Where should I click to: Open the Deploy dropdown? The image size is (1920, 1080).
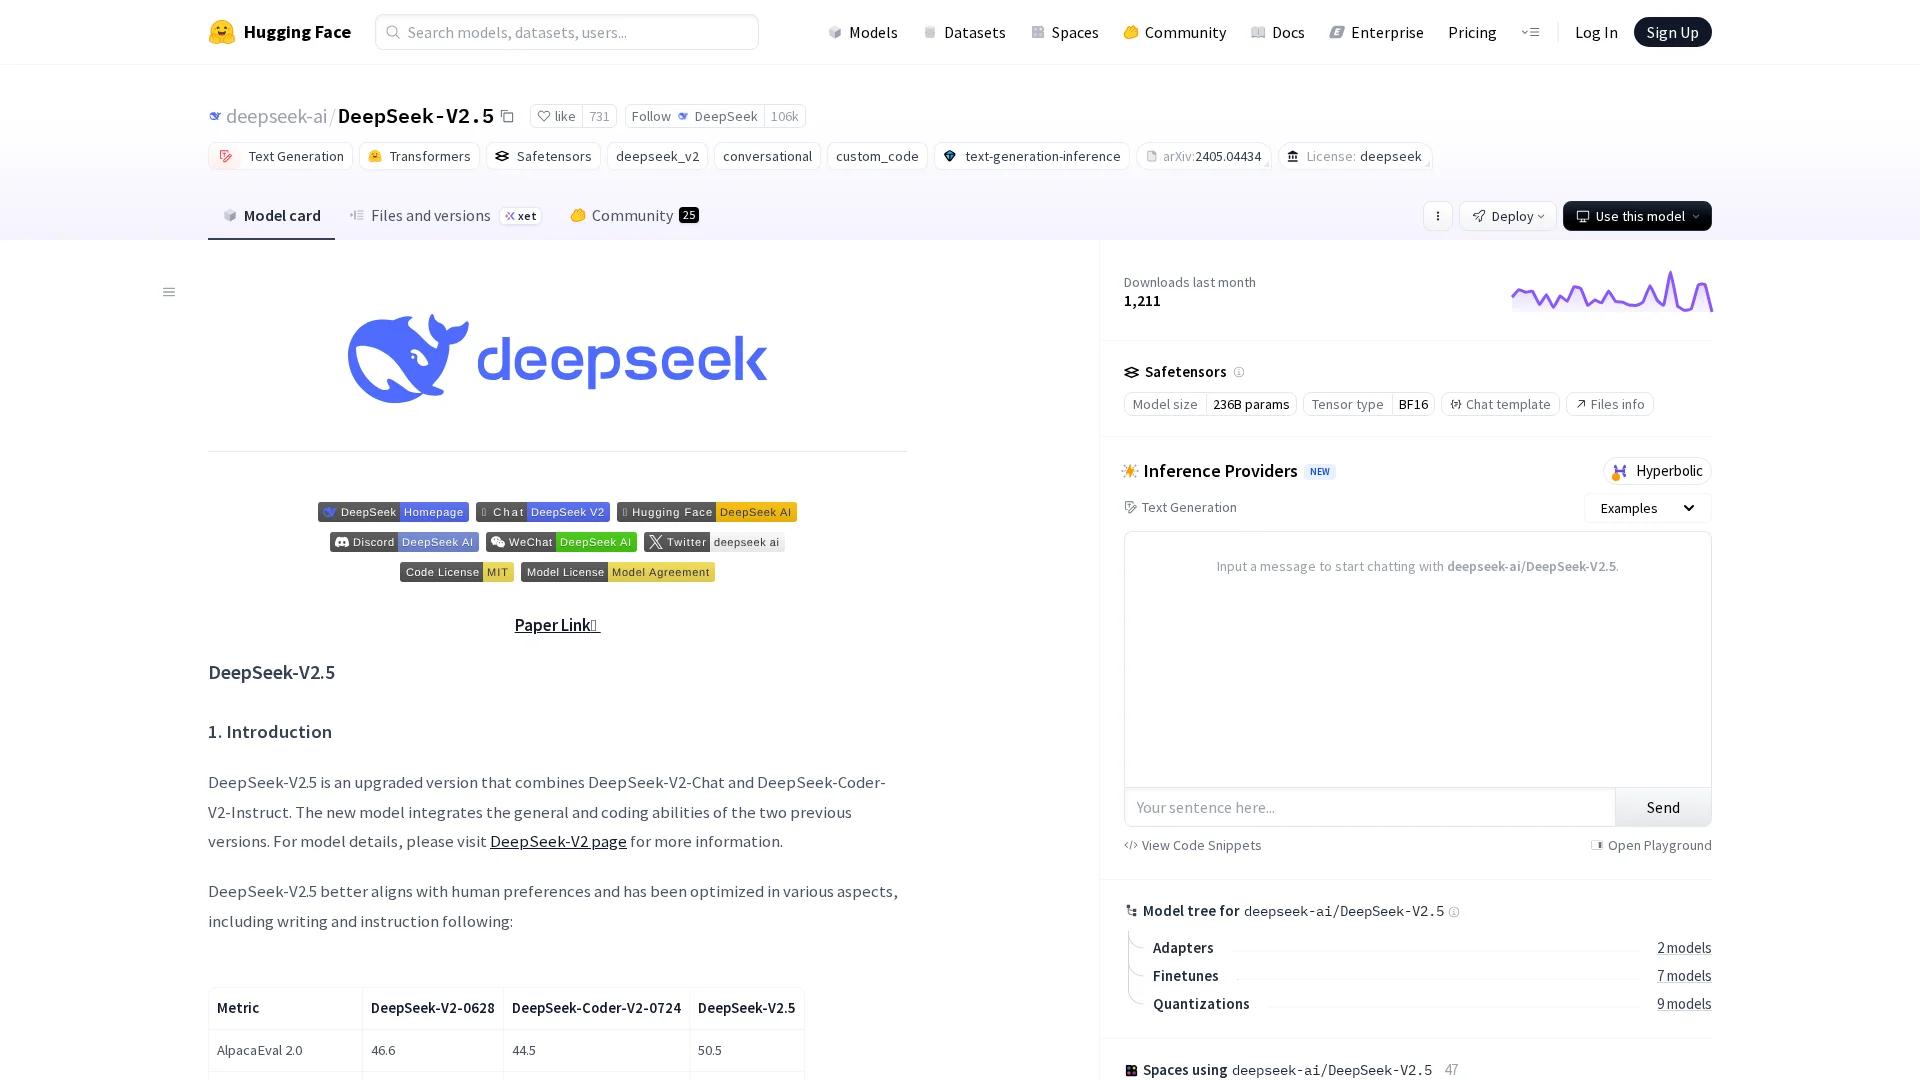click(1507, 216)
